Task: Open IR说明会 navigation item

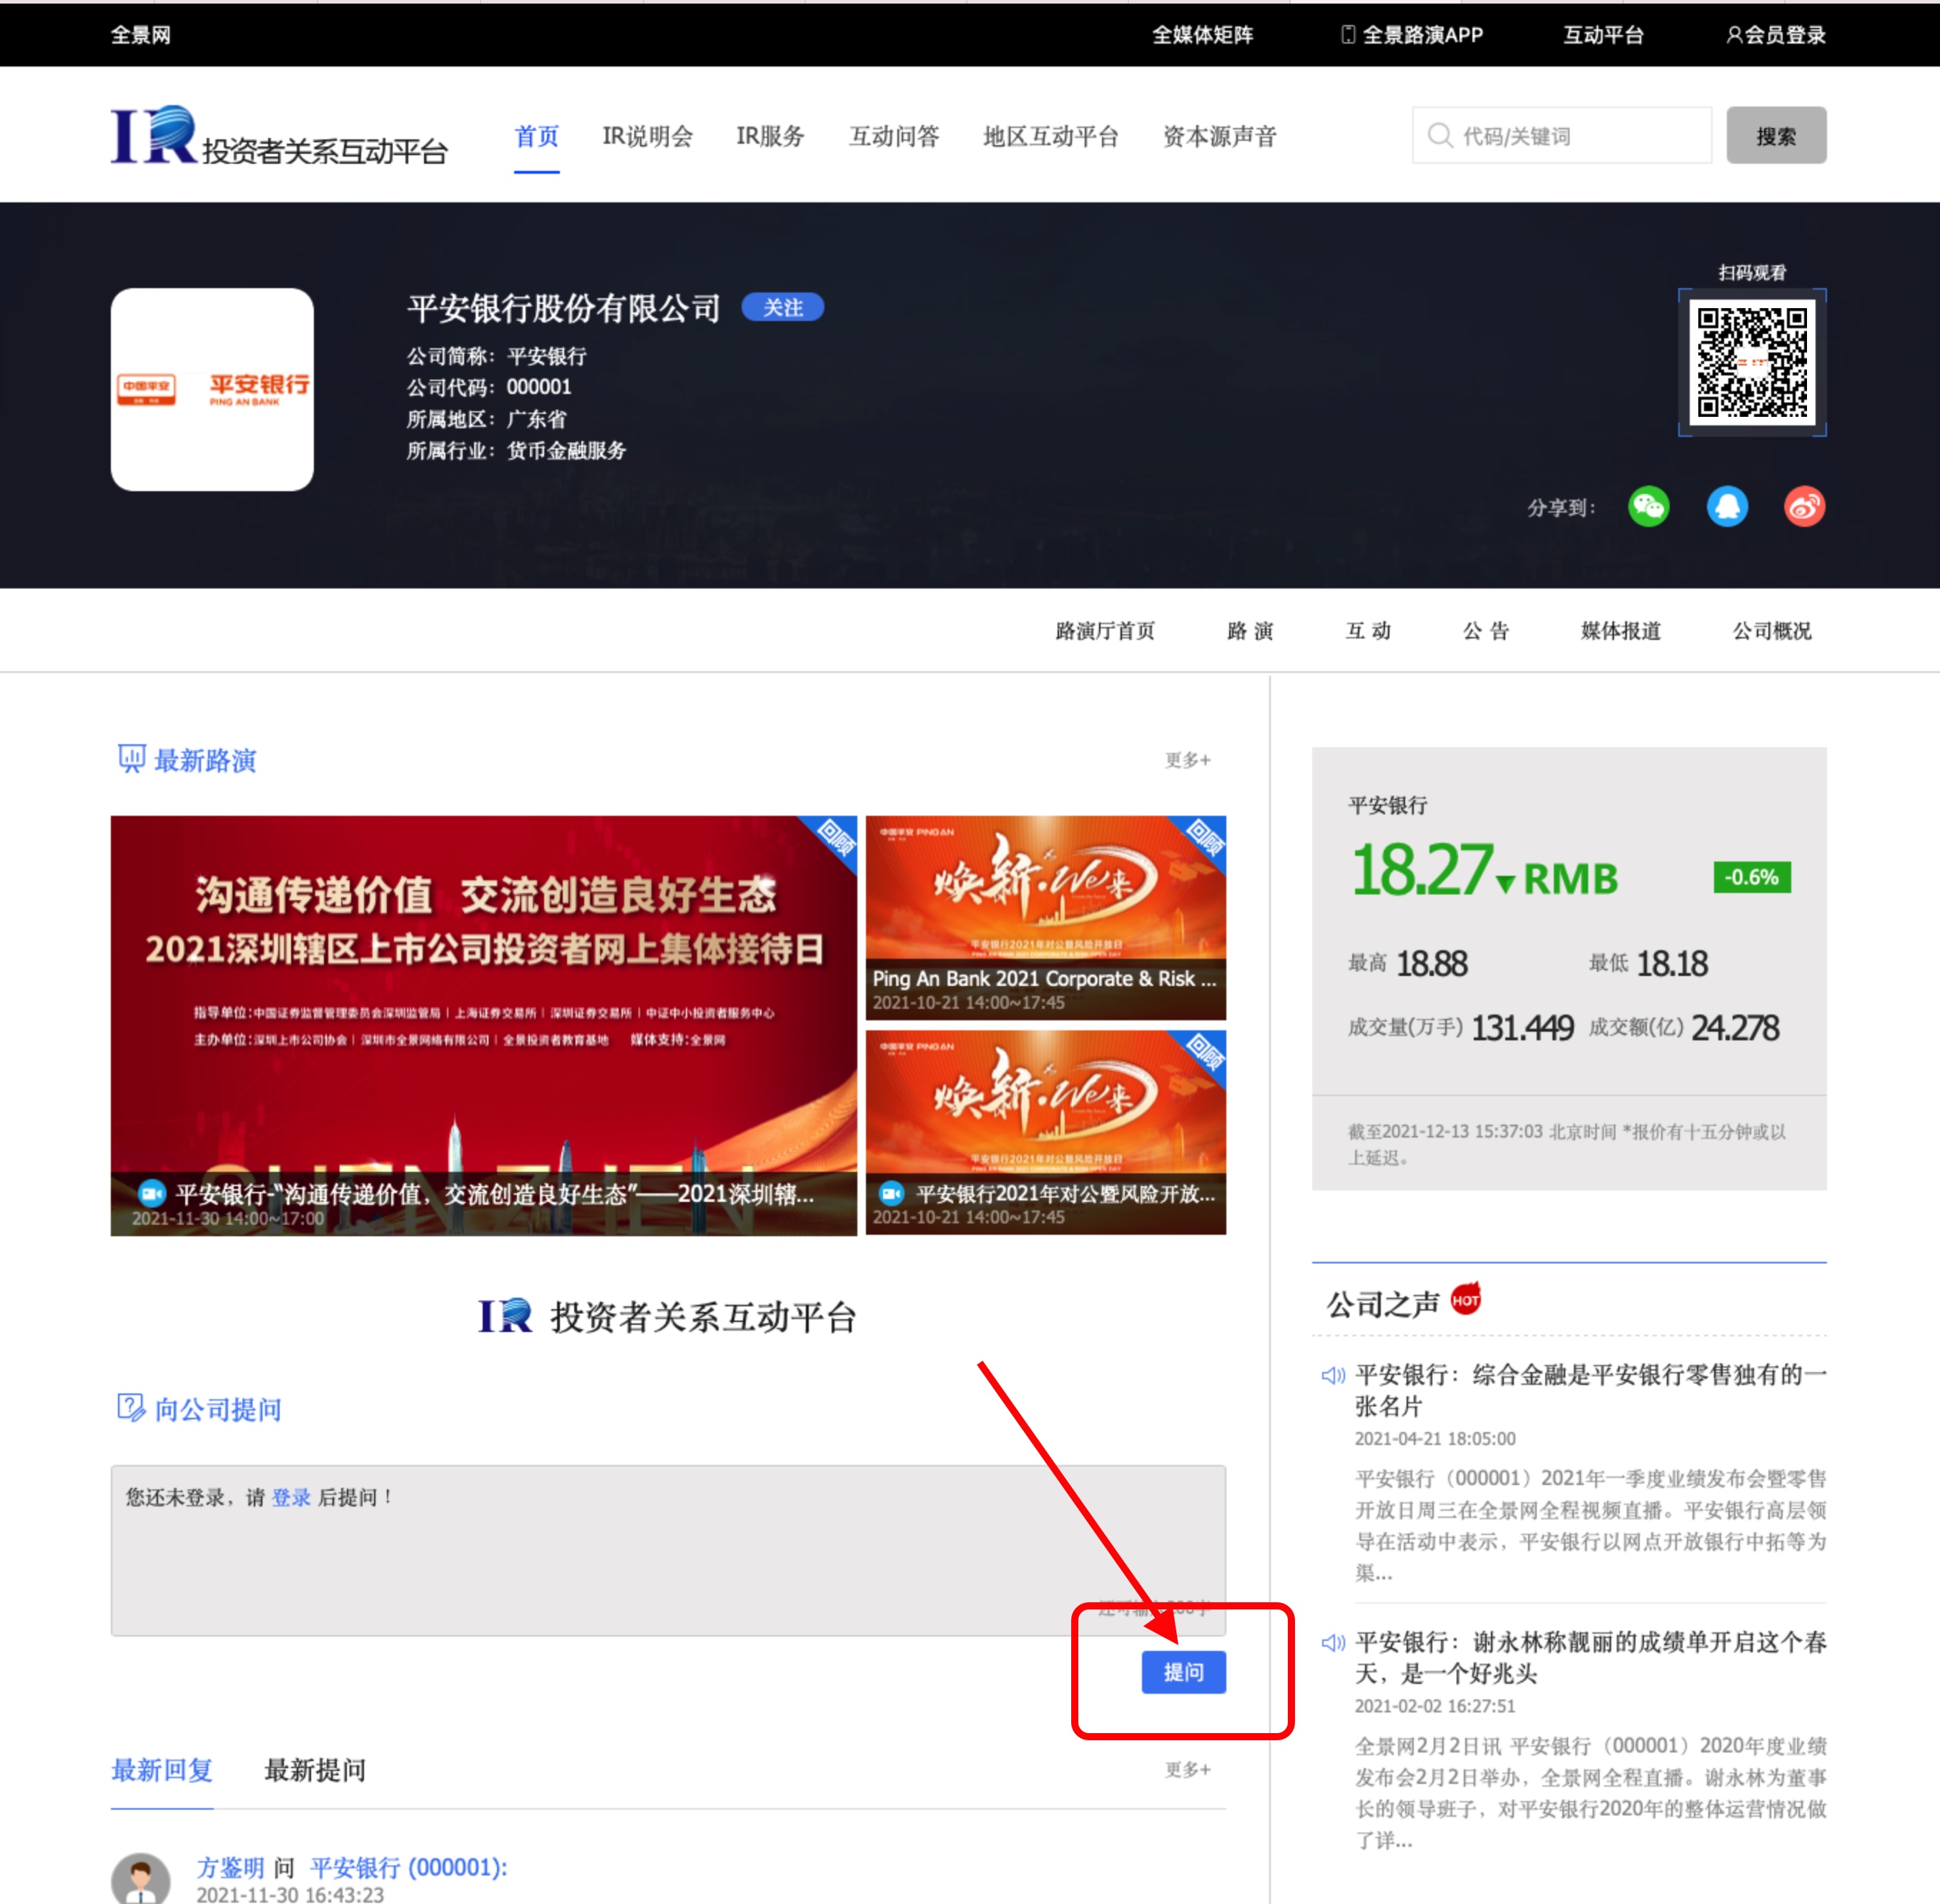Action: (647, 137)
